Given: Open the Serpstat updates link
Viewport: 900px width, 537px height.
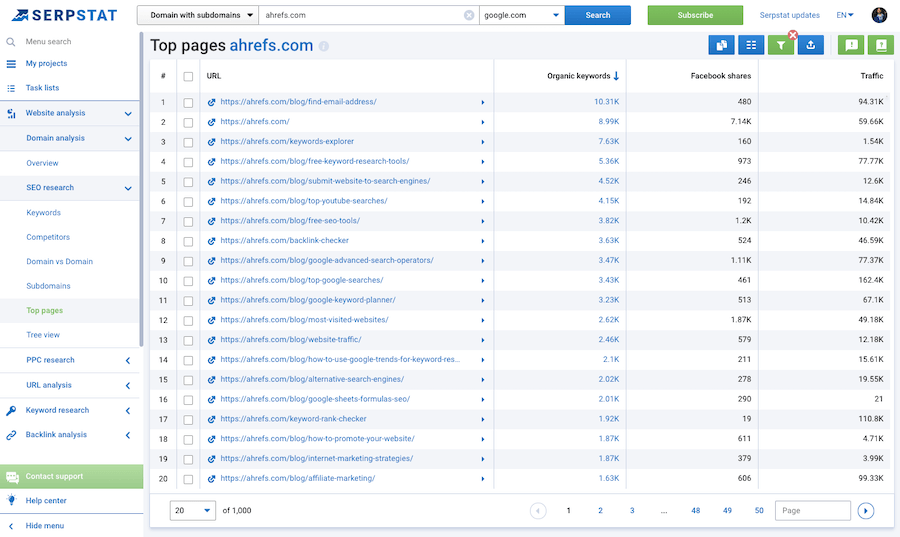Looking at the screenshot, I should click(789, 15).
